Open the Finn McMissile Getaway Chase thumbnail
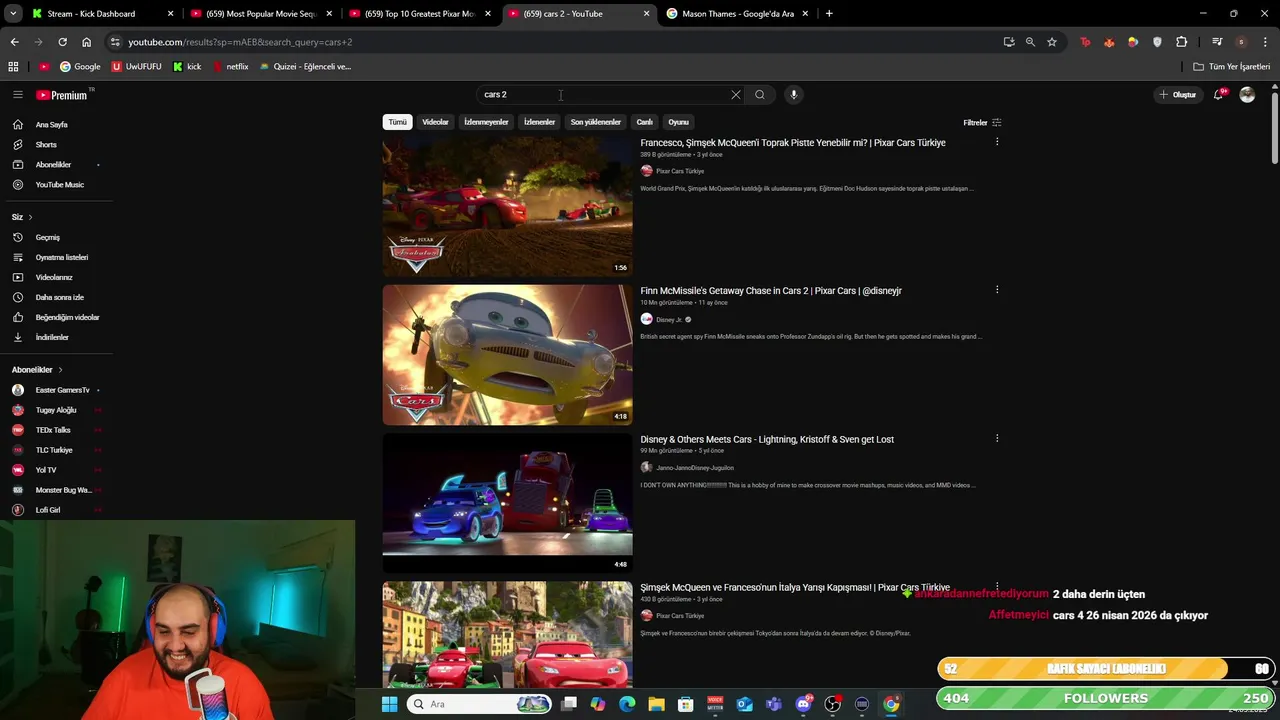Screen dimensions: 1280x720 pos(507,355)
